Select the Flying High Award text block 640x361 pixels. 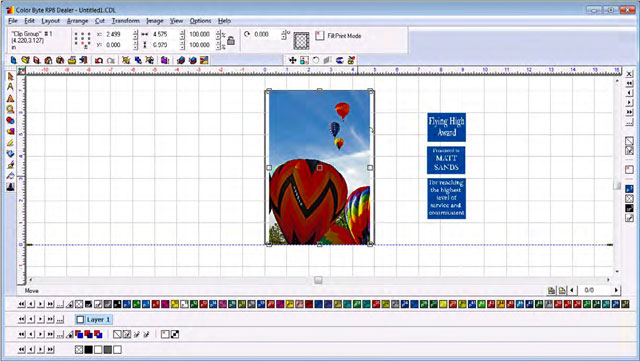click(x=447, y=127)
